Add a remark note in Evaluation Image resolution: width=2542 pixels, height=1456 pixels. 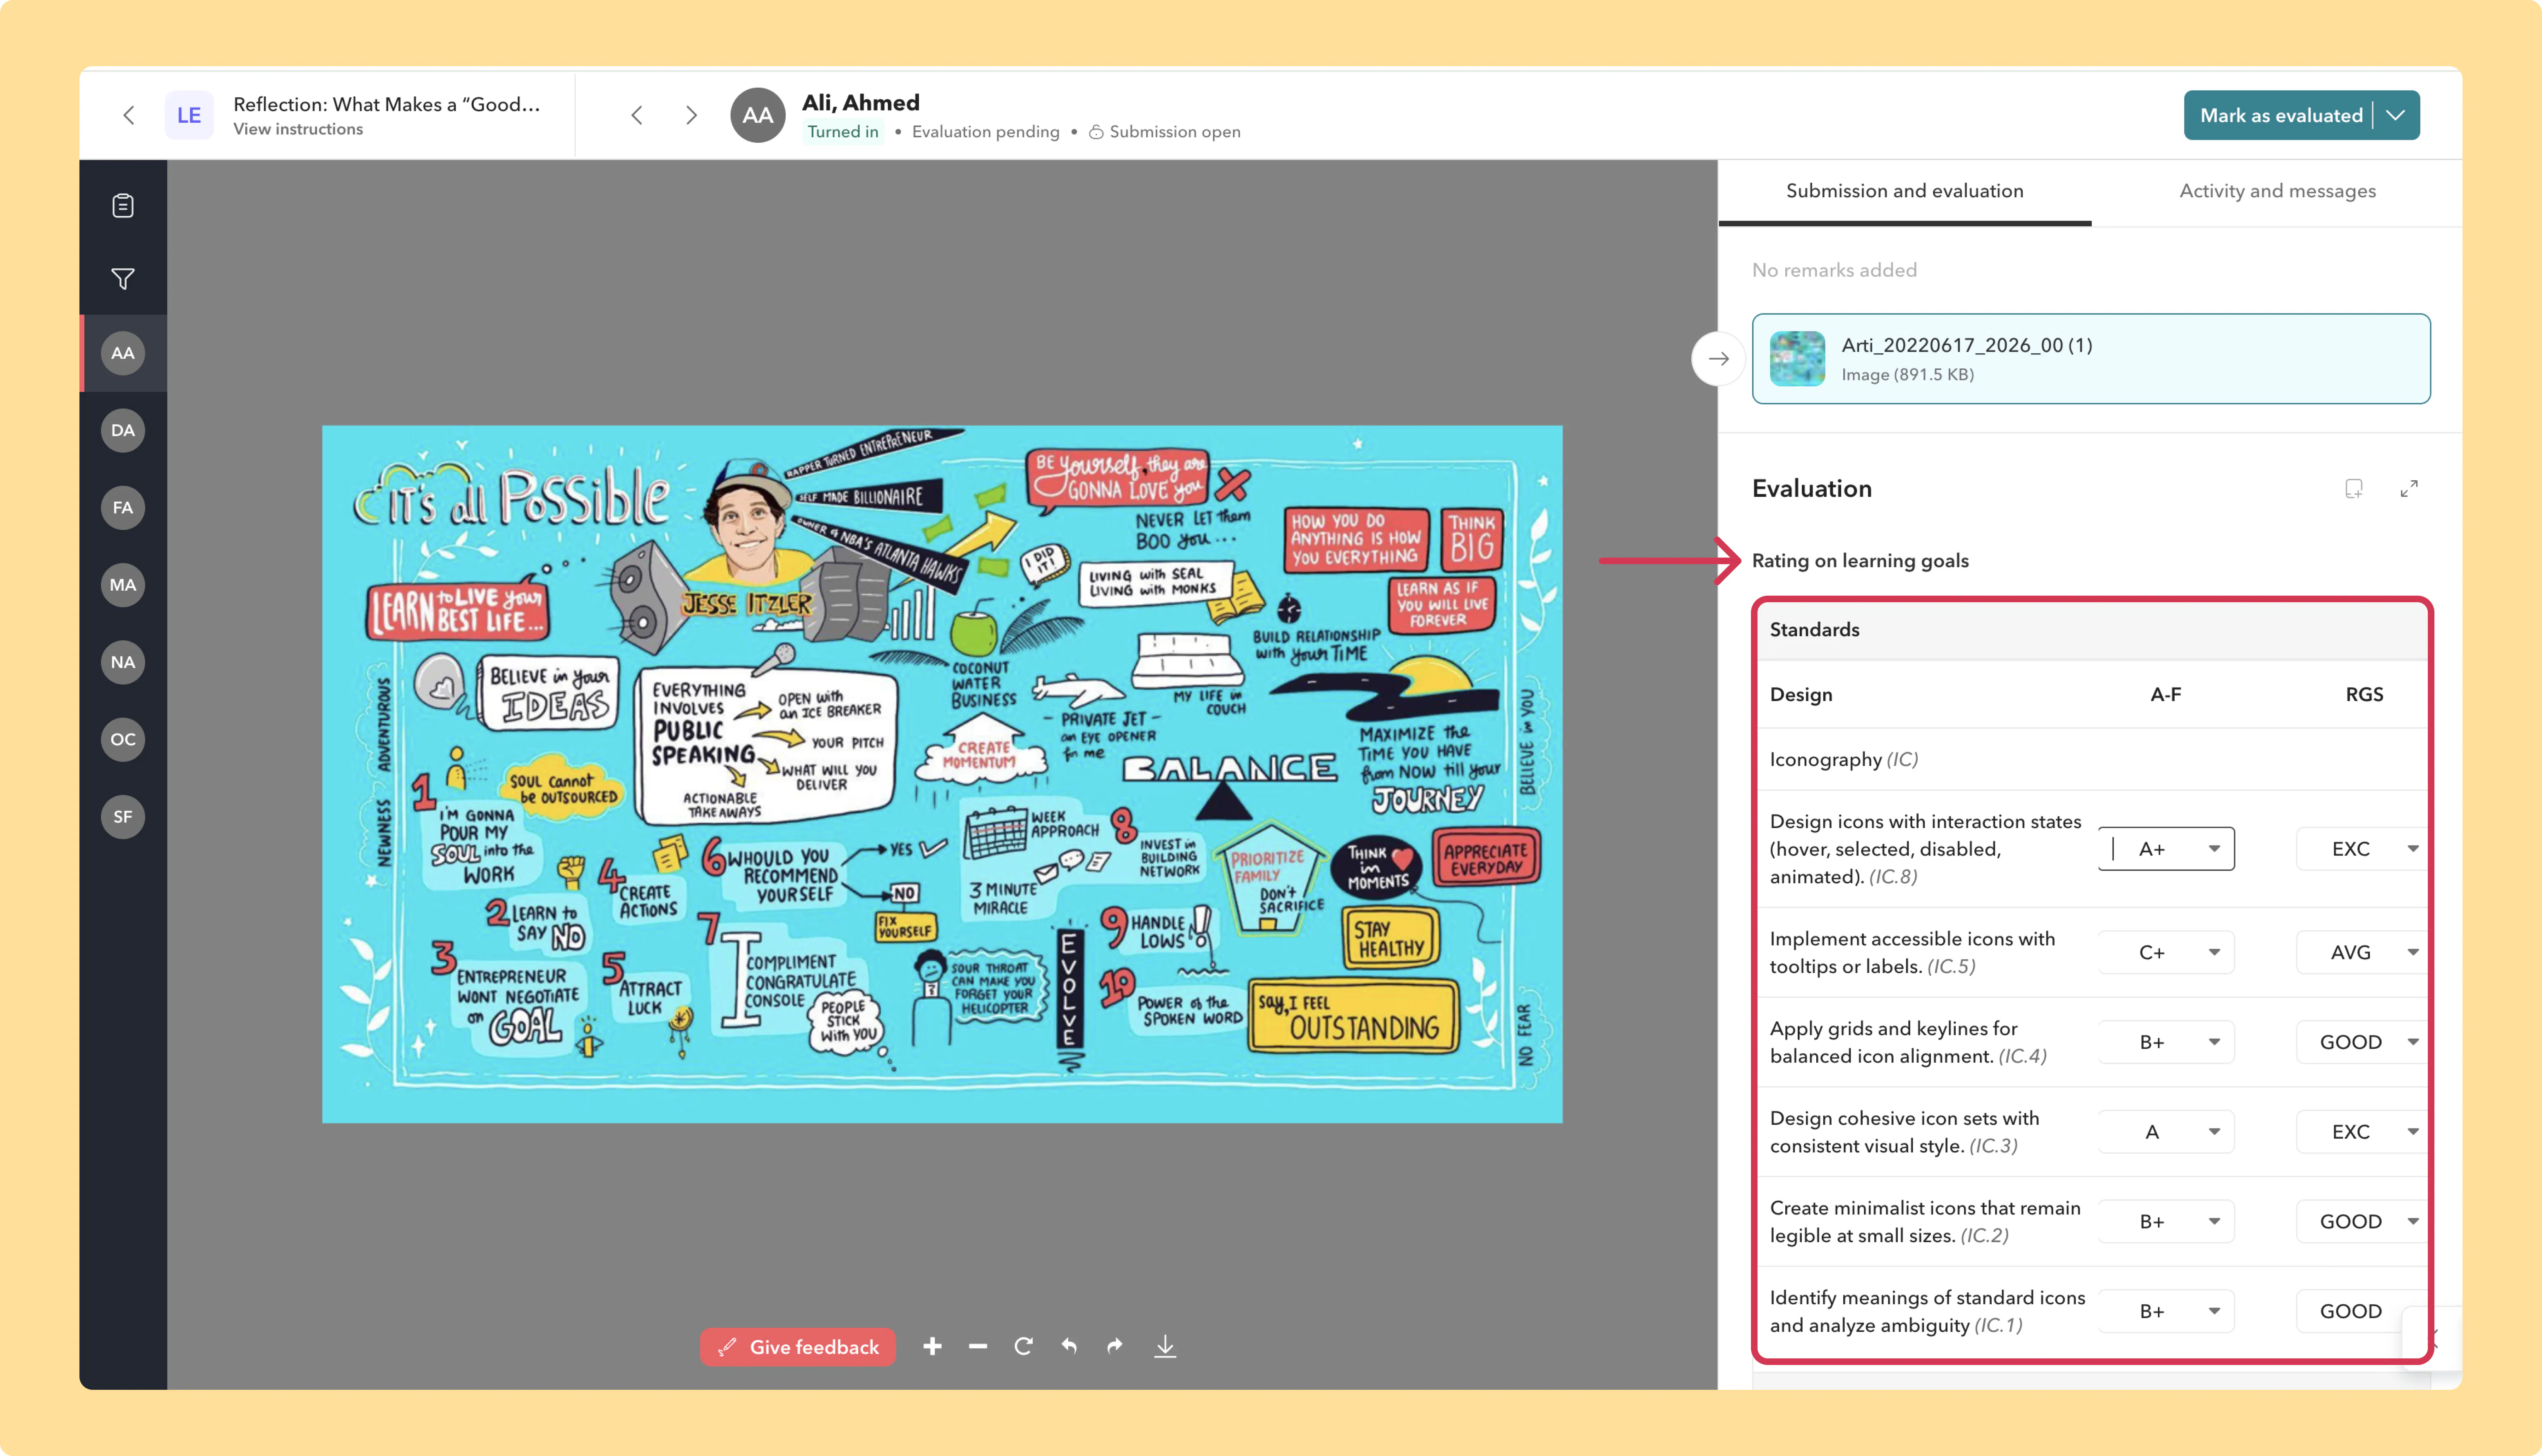[x=2354, y=489]
